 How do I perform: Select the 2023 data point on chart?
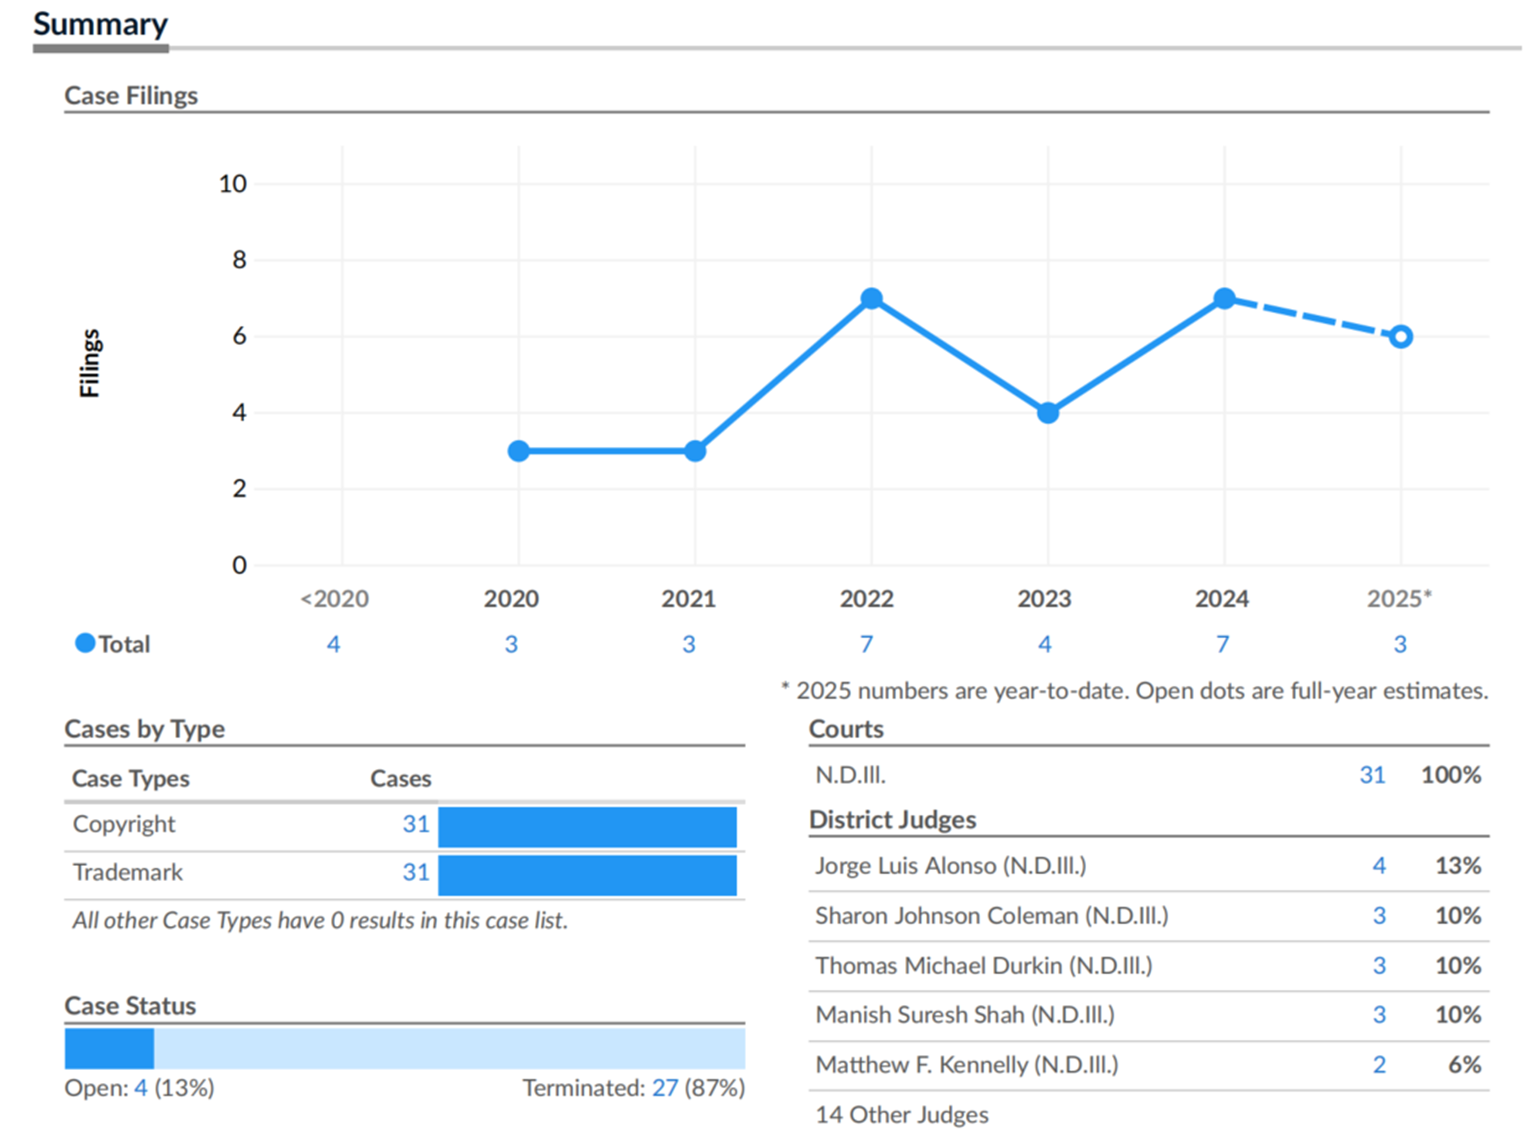pyautogui.click(x=1047, y=413)
